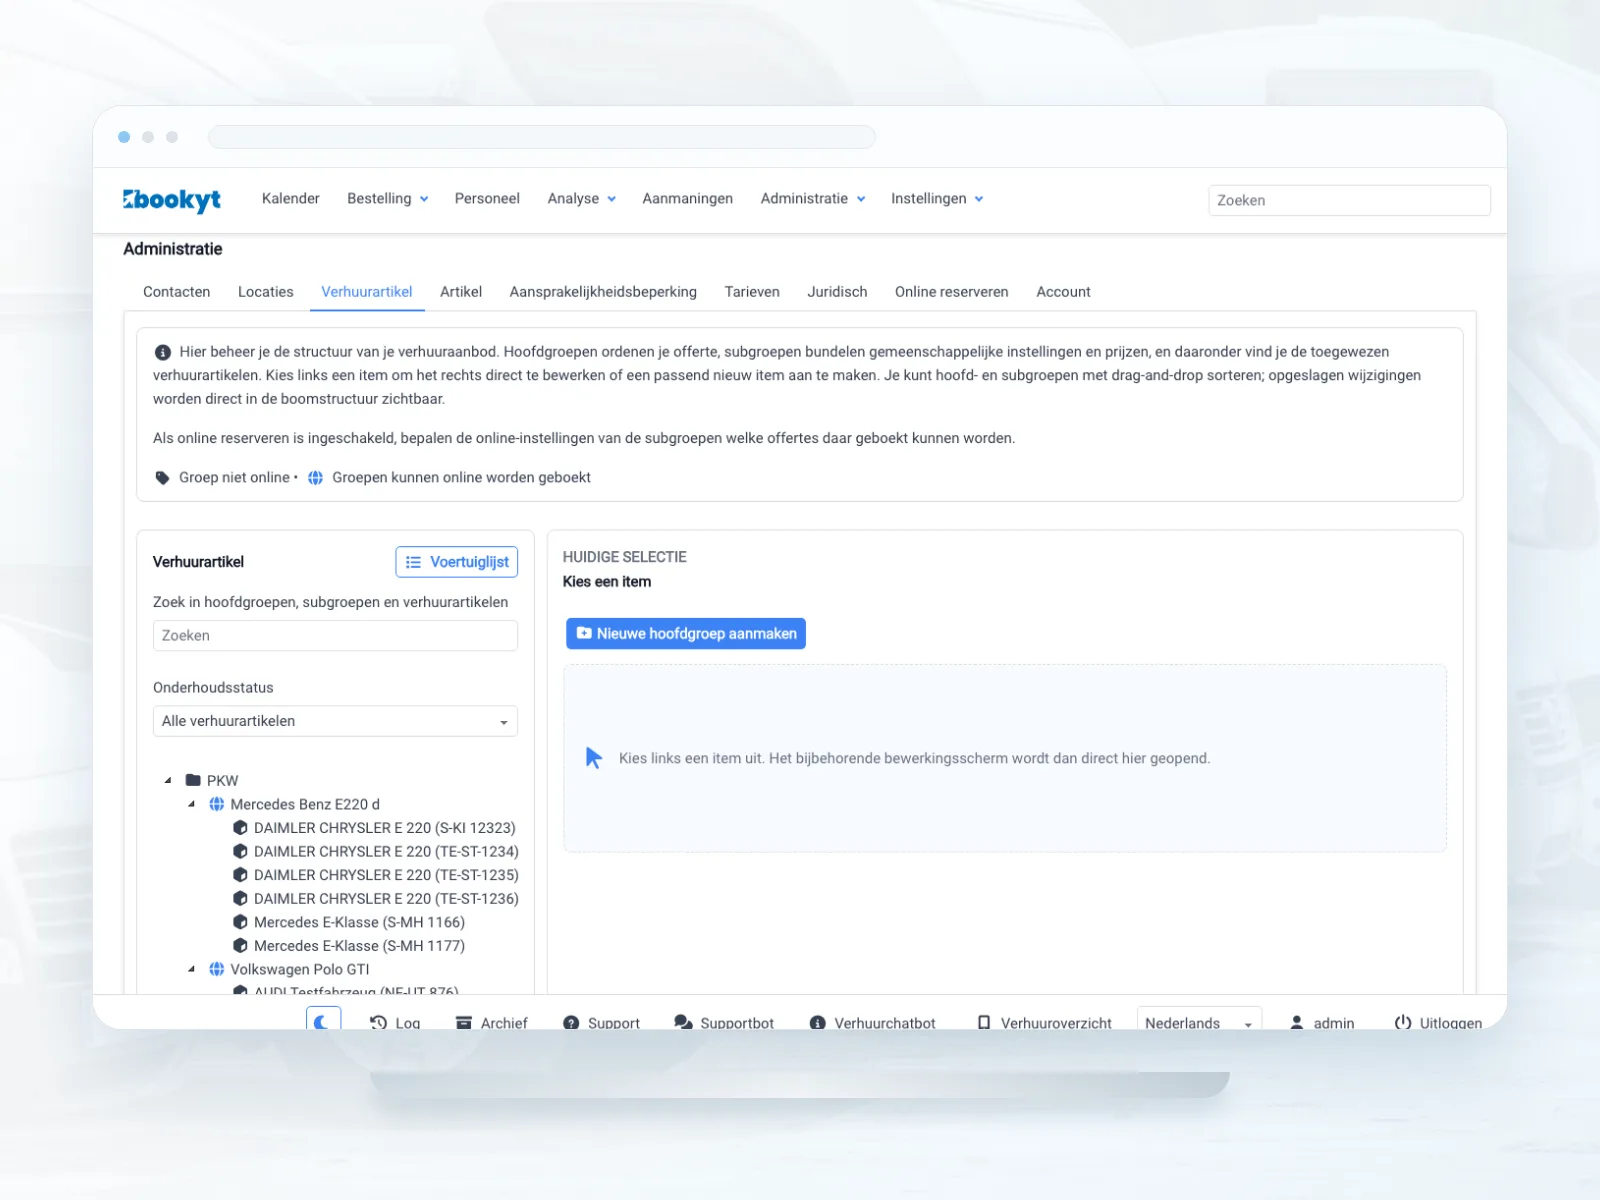This screenshot has height=1200, width=1600.
Task: Open the Voertuiglijst button
Action: (457, 562)
